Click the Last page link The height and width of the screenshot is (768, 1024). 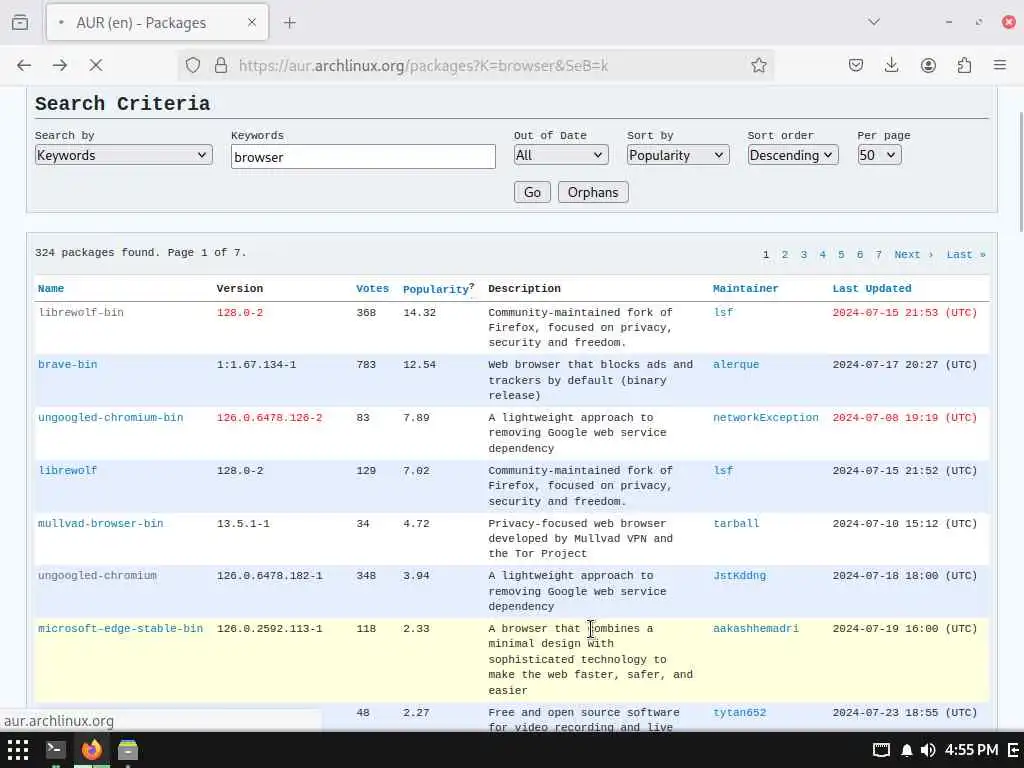click(x=966, y=255)
